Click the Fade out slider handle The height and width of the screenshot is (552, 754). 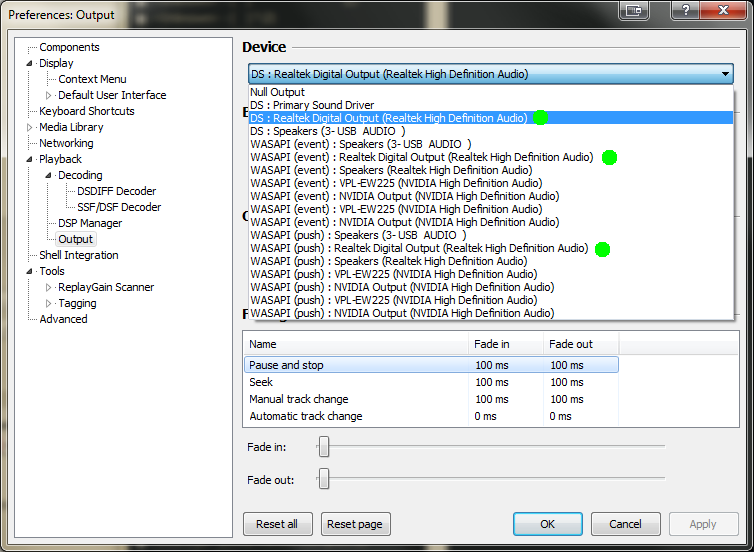pos(324,479)
